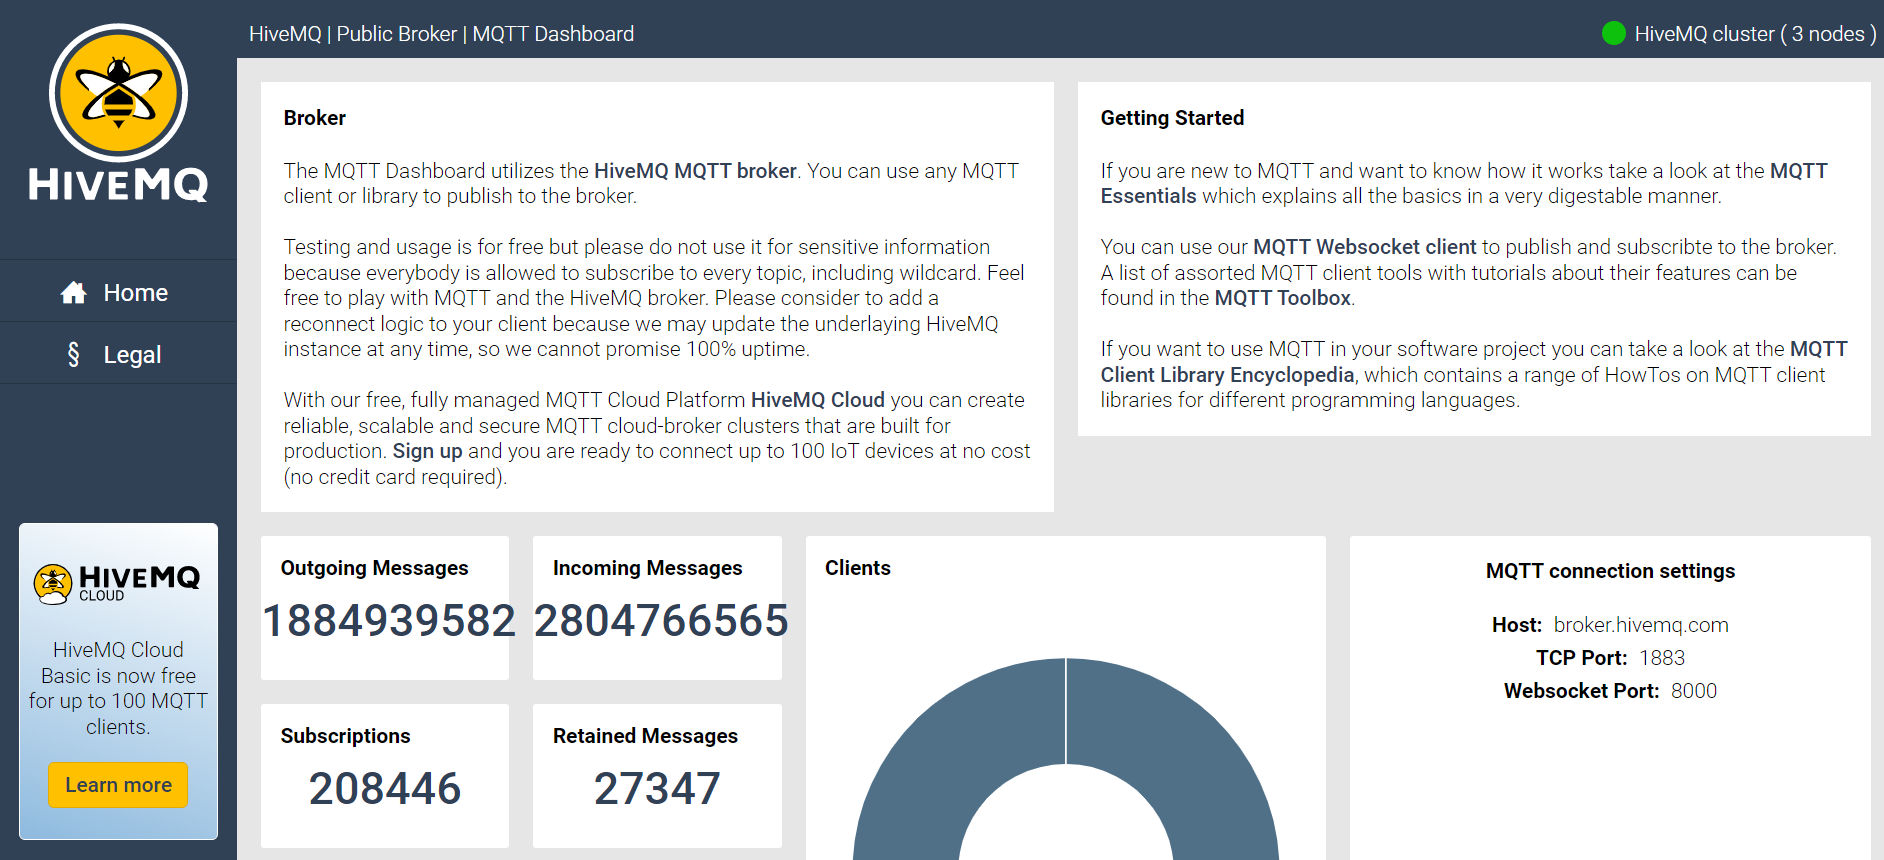Viewport: 1884px width, 860px height.
Task: Click the host broker.hivemq.com value
Action: [1641, 625]
